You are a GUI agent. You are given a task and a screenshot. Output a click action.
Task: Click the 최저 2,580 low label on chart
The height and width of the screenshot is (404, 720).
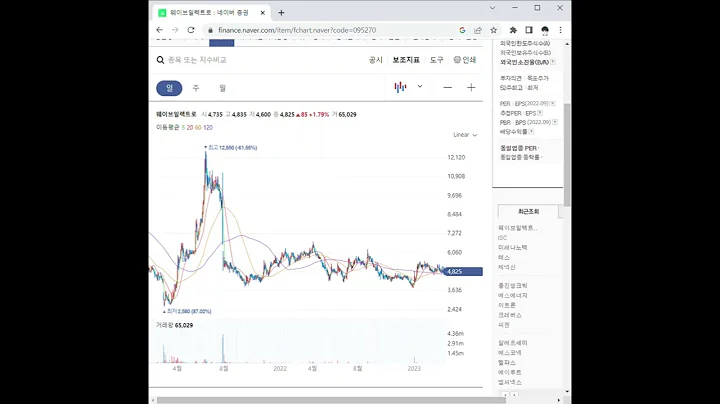[x=189, y=311]
